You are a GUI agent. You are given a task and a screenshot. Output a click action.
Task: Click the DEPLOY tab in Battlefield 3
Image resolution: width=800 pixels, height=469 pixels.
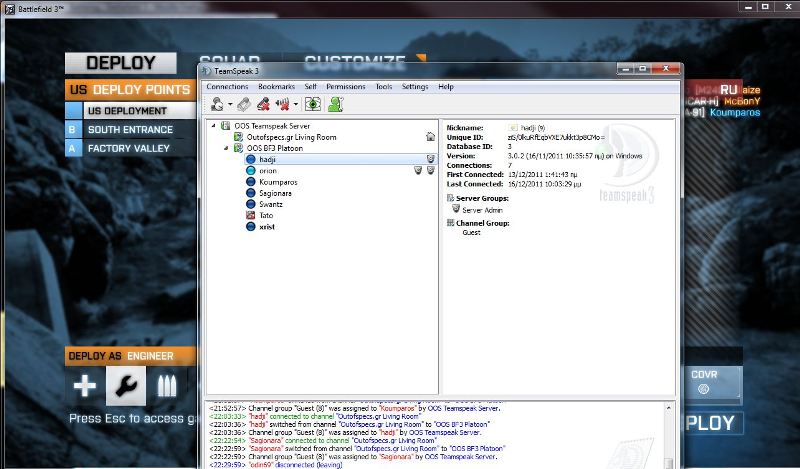[x=121, y=63]
